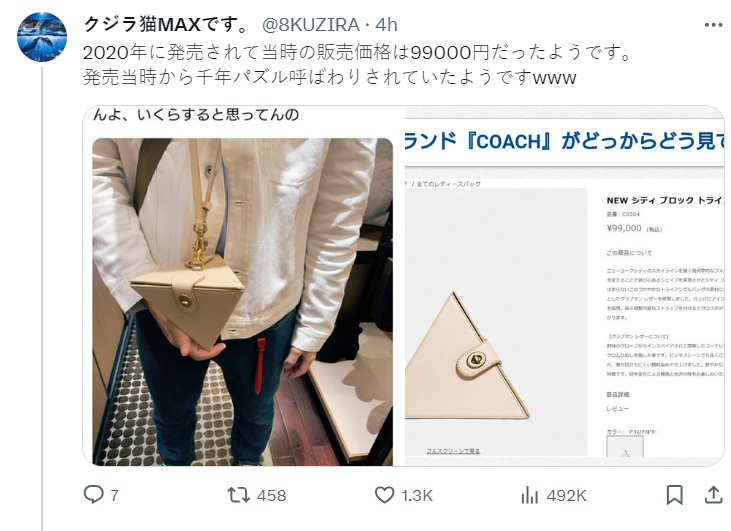
Task: Open the three-dot more options menu
Action: (x=713, y=25)
